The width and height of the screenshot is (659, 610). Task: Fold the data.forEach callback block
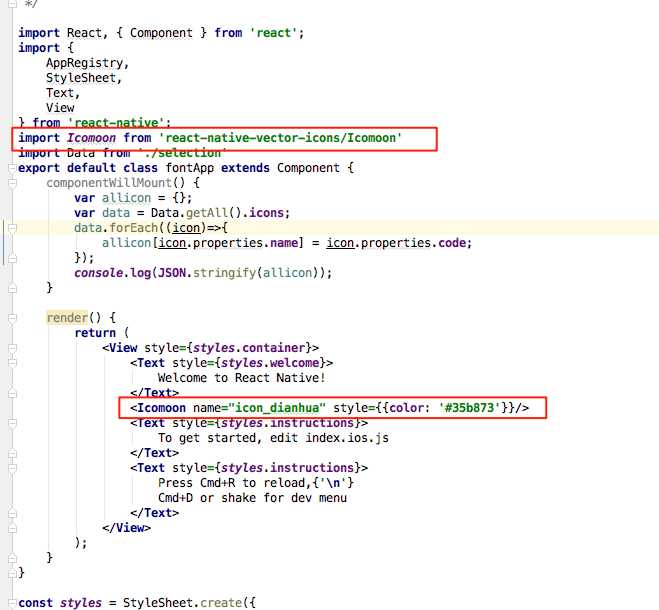(12, 228)
